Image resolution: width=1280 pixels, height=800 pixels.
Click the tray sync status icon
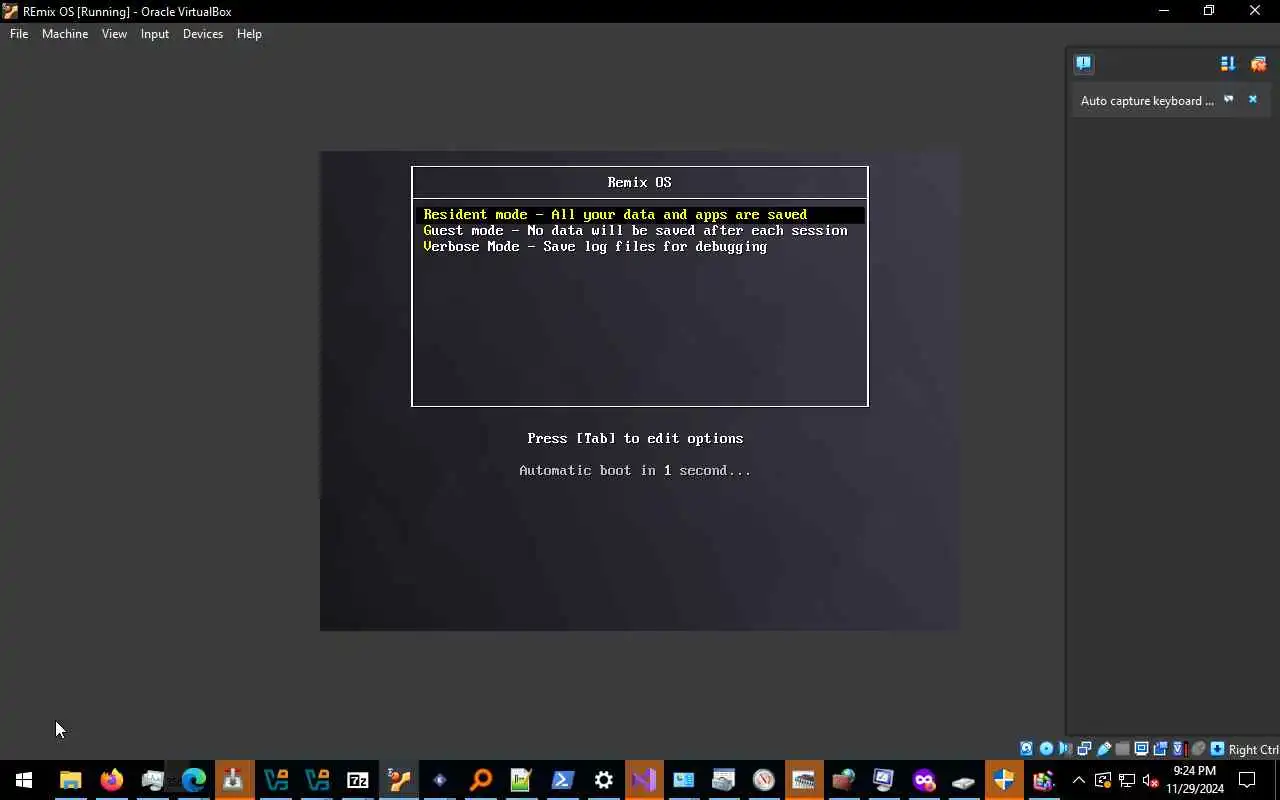pyautogui.click(x=1103, y=780)
